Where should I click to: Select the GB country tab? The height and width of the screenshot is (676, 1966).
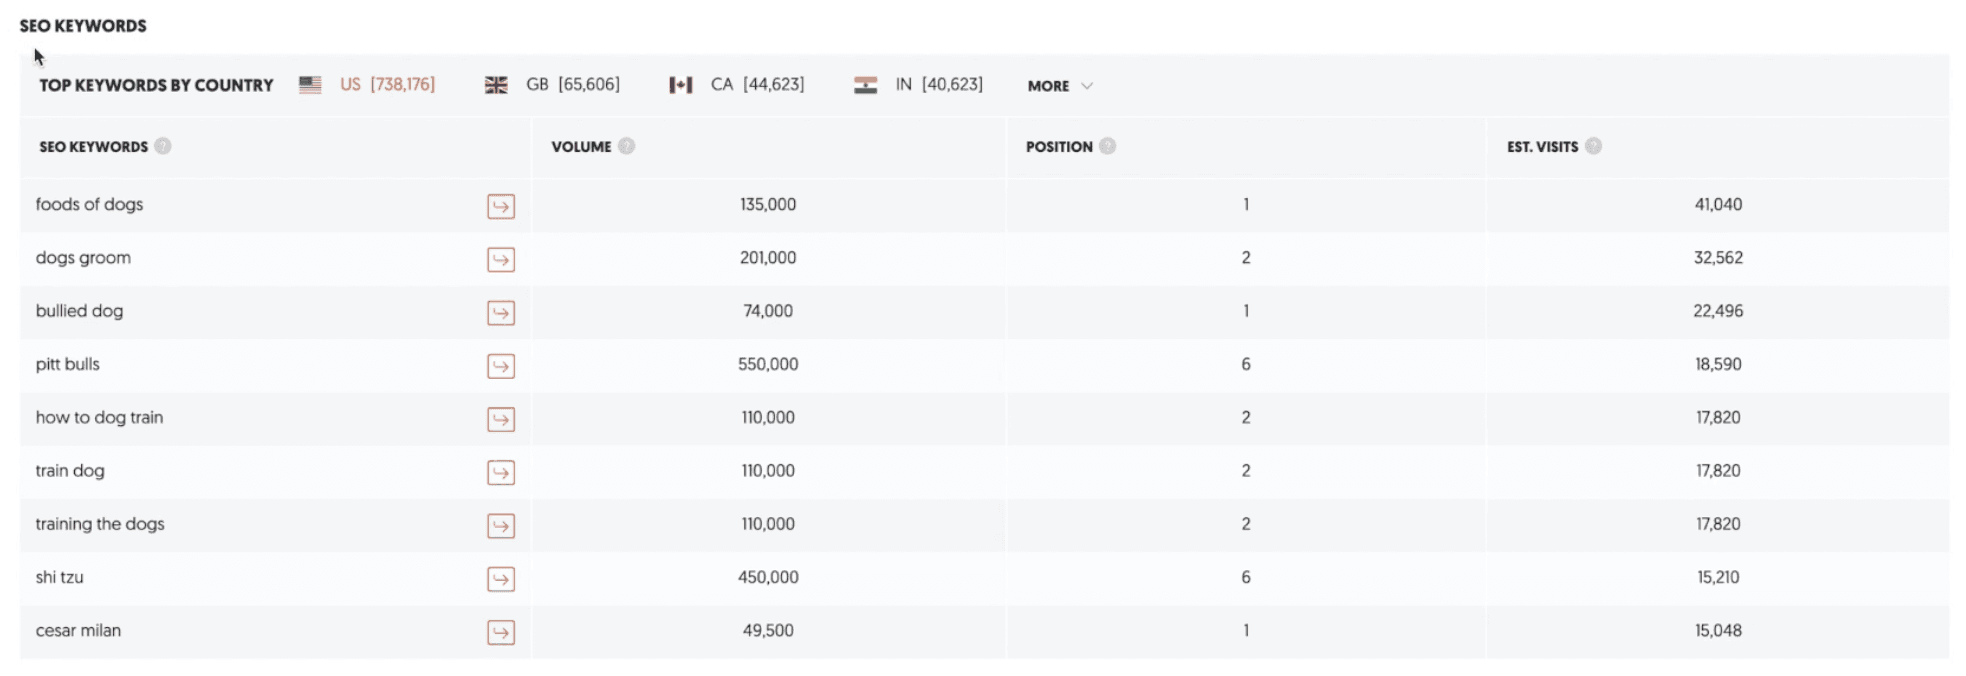click(553, 85)
